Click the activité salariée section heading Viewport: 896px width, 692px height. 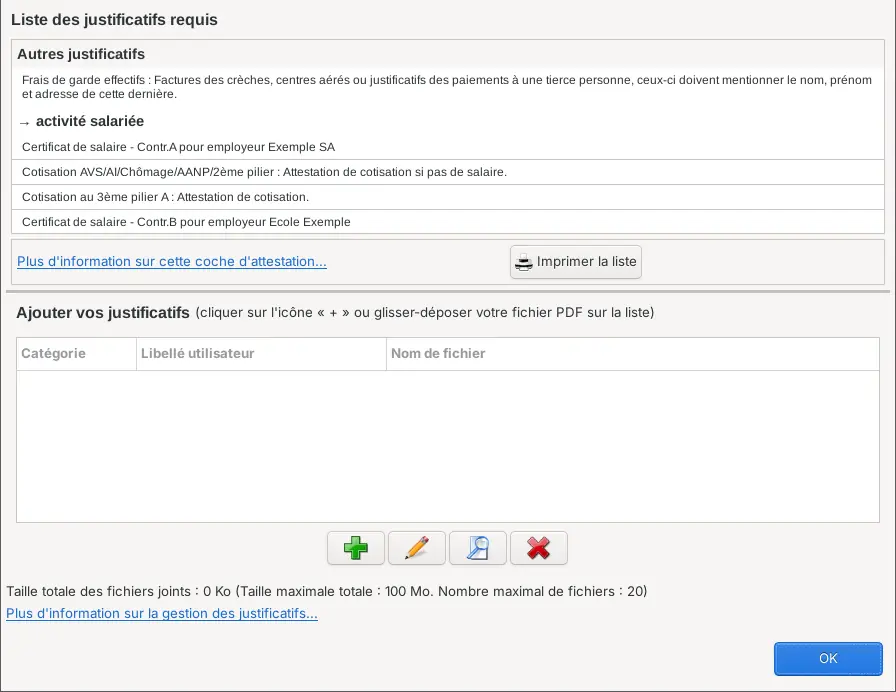pos(90,121)
